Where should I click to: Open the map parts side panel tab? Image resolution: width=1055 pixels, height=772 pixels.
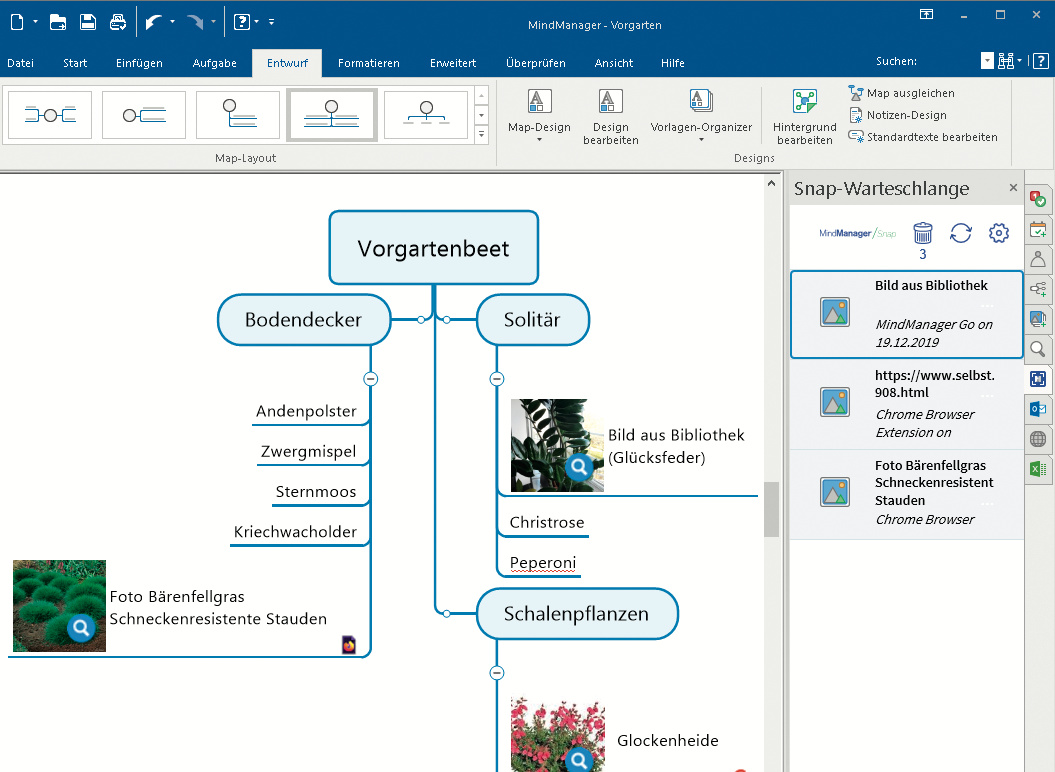coord(1038,289)
